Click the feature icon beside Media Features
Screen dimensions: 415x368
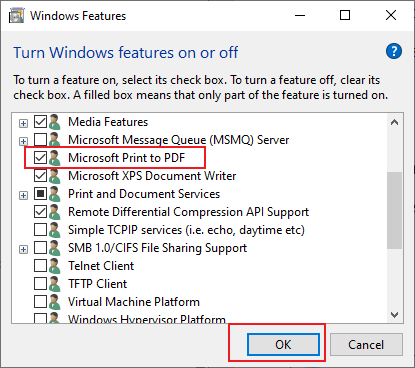click(54, 122)
